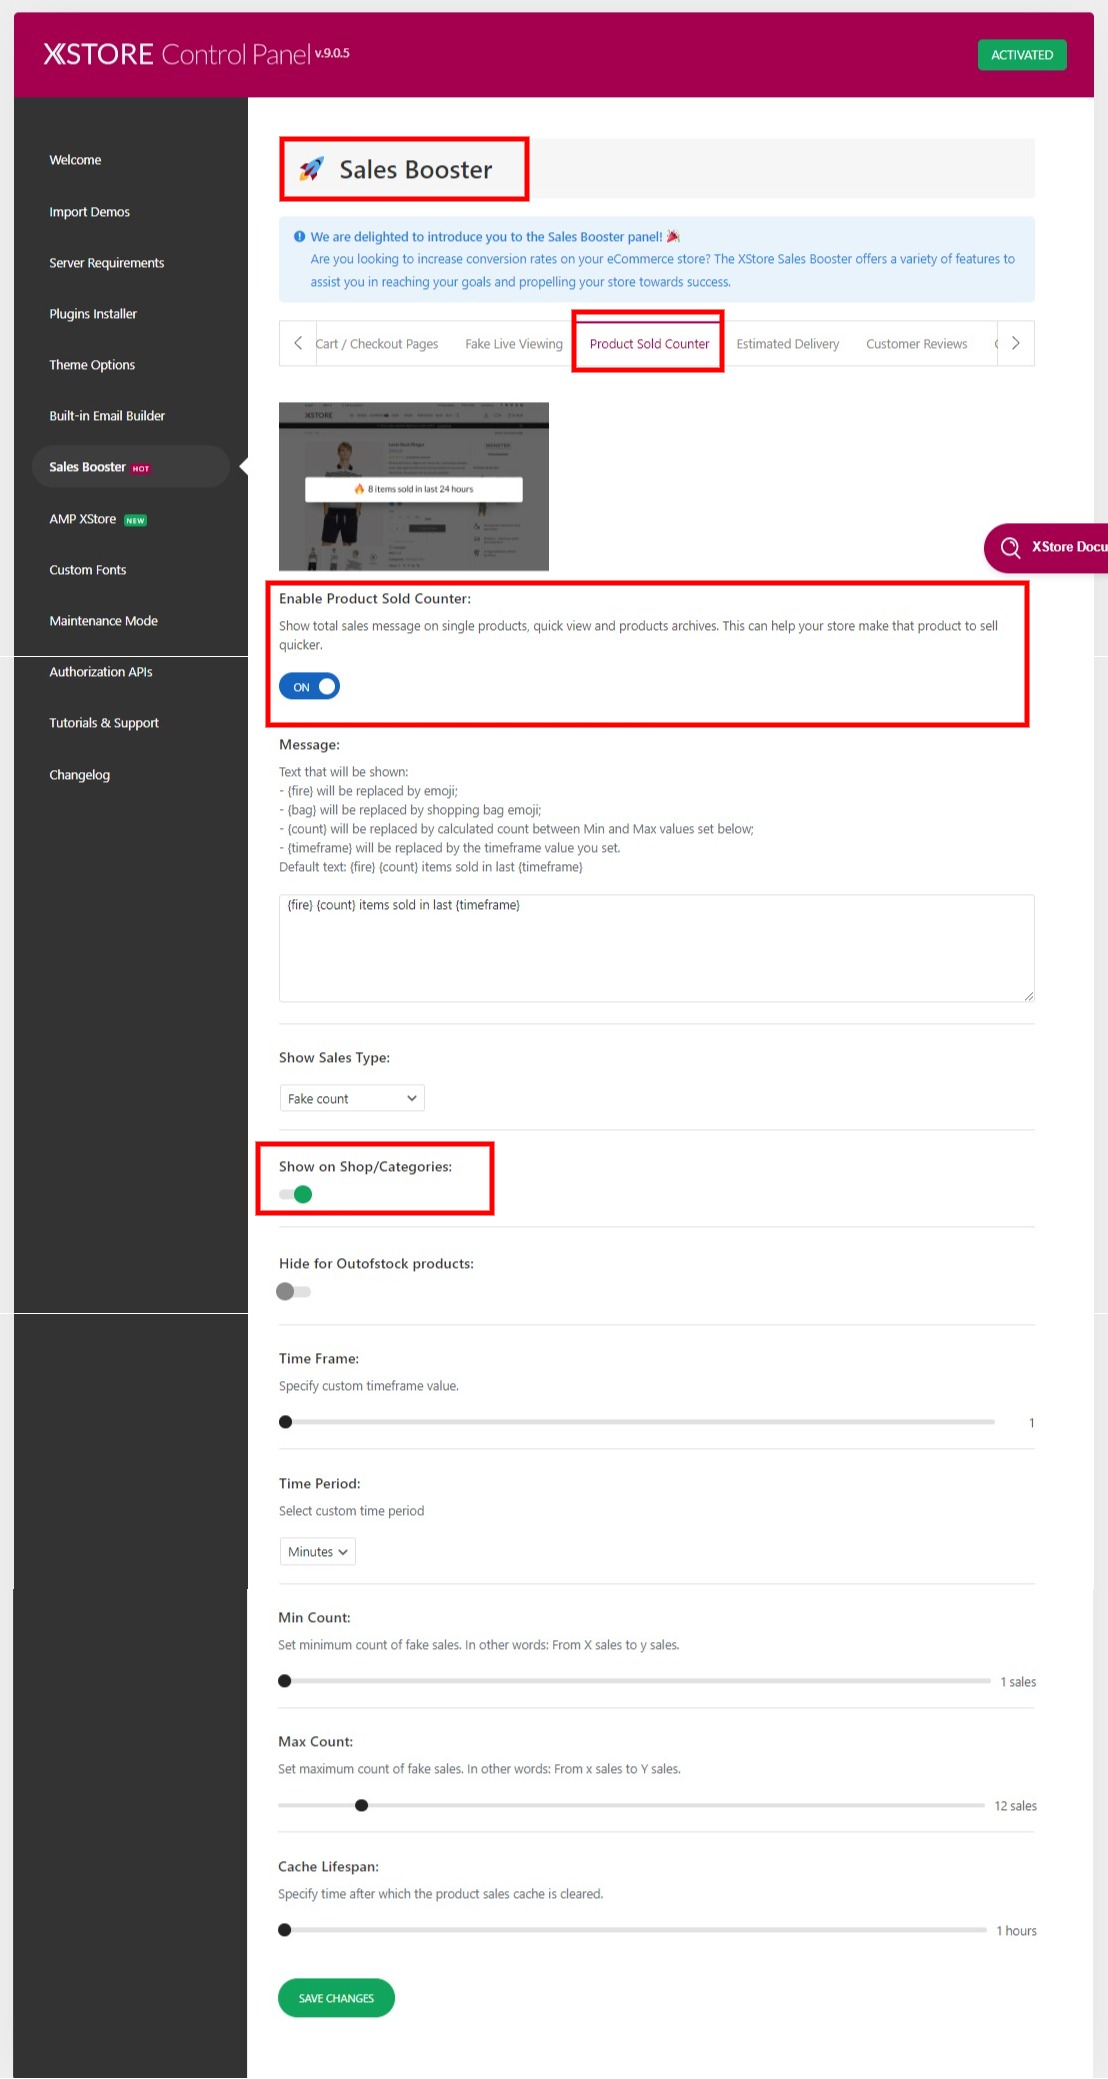This screenshot has width=1108, height=2079.
Task: Open Plugins Installer in the sidebar
Action: pos(93,314)
